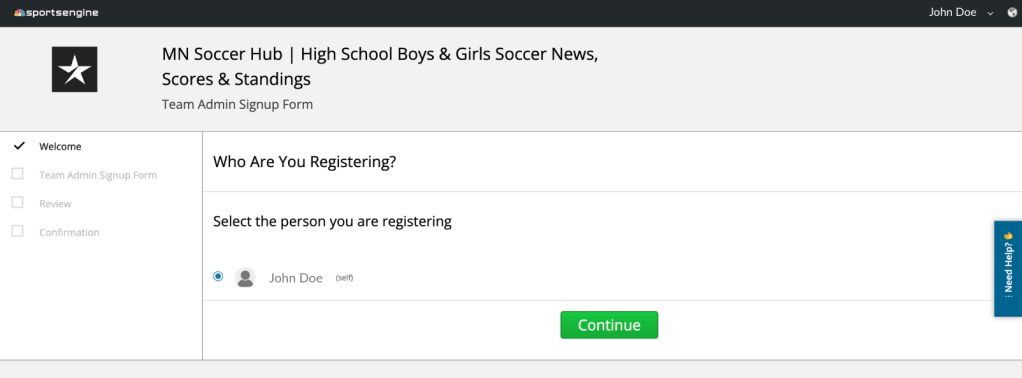Jump to the Review step
Image resolution: width=1022 pixels, height=378 pixels.
click(x=55, y=204)
